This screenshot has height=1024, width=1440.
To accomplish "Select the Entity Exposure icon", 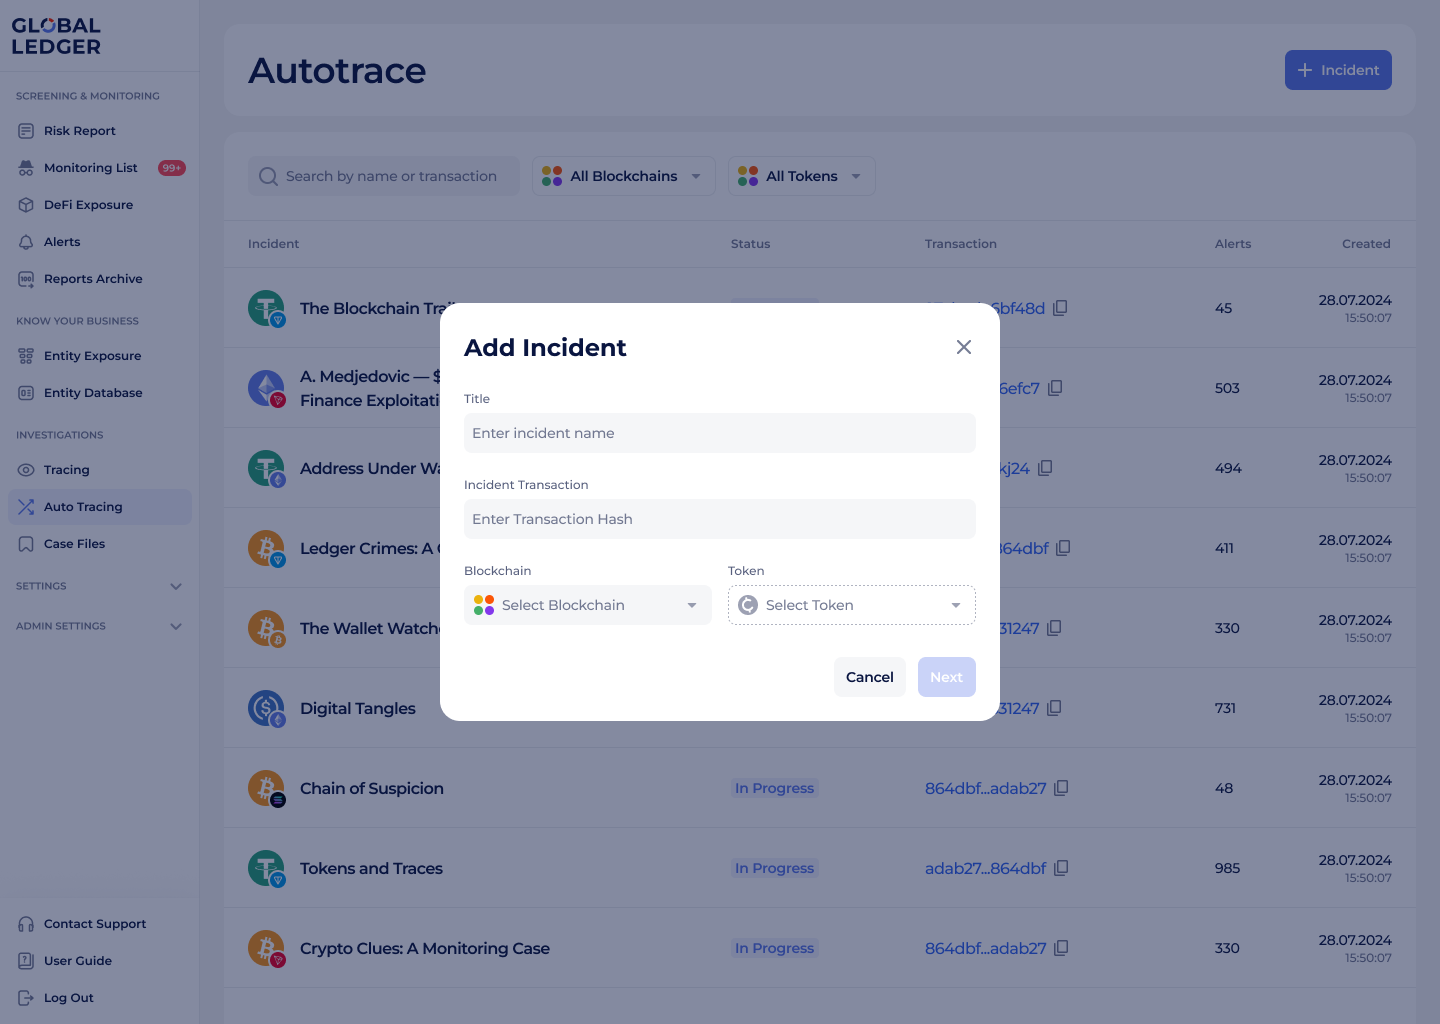I will pyautogui.click(x=25, y=355).
